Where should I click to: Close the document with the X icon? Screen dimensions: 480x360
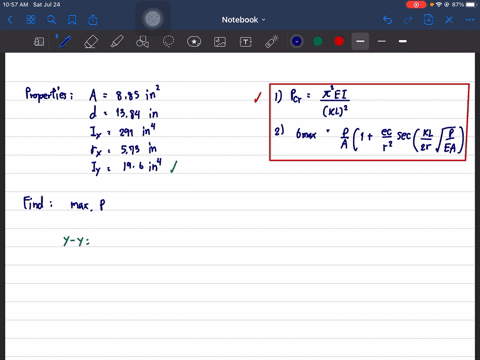point(449,20)
